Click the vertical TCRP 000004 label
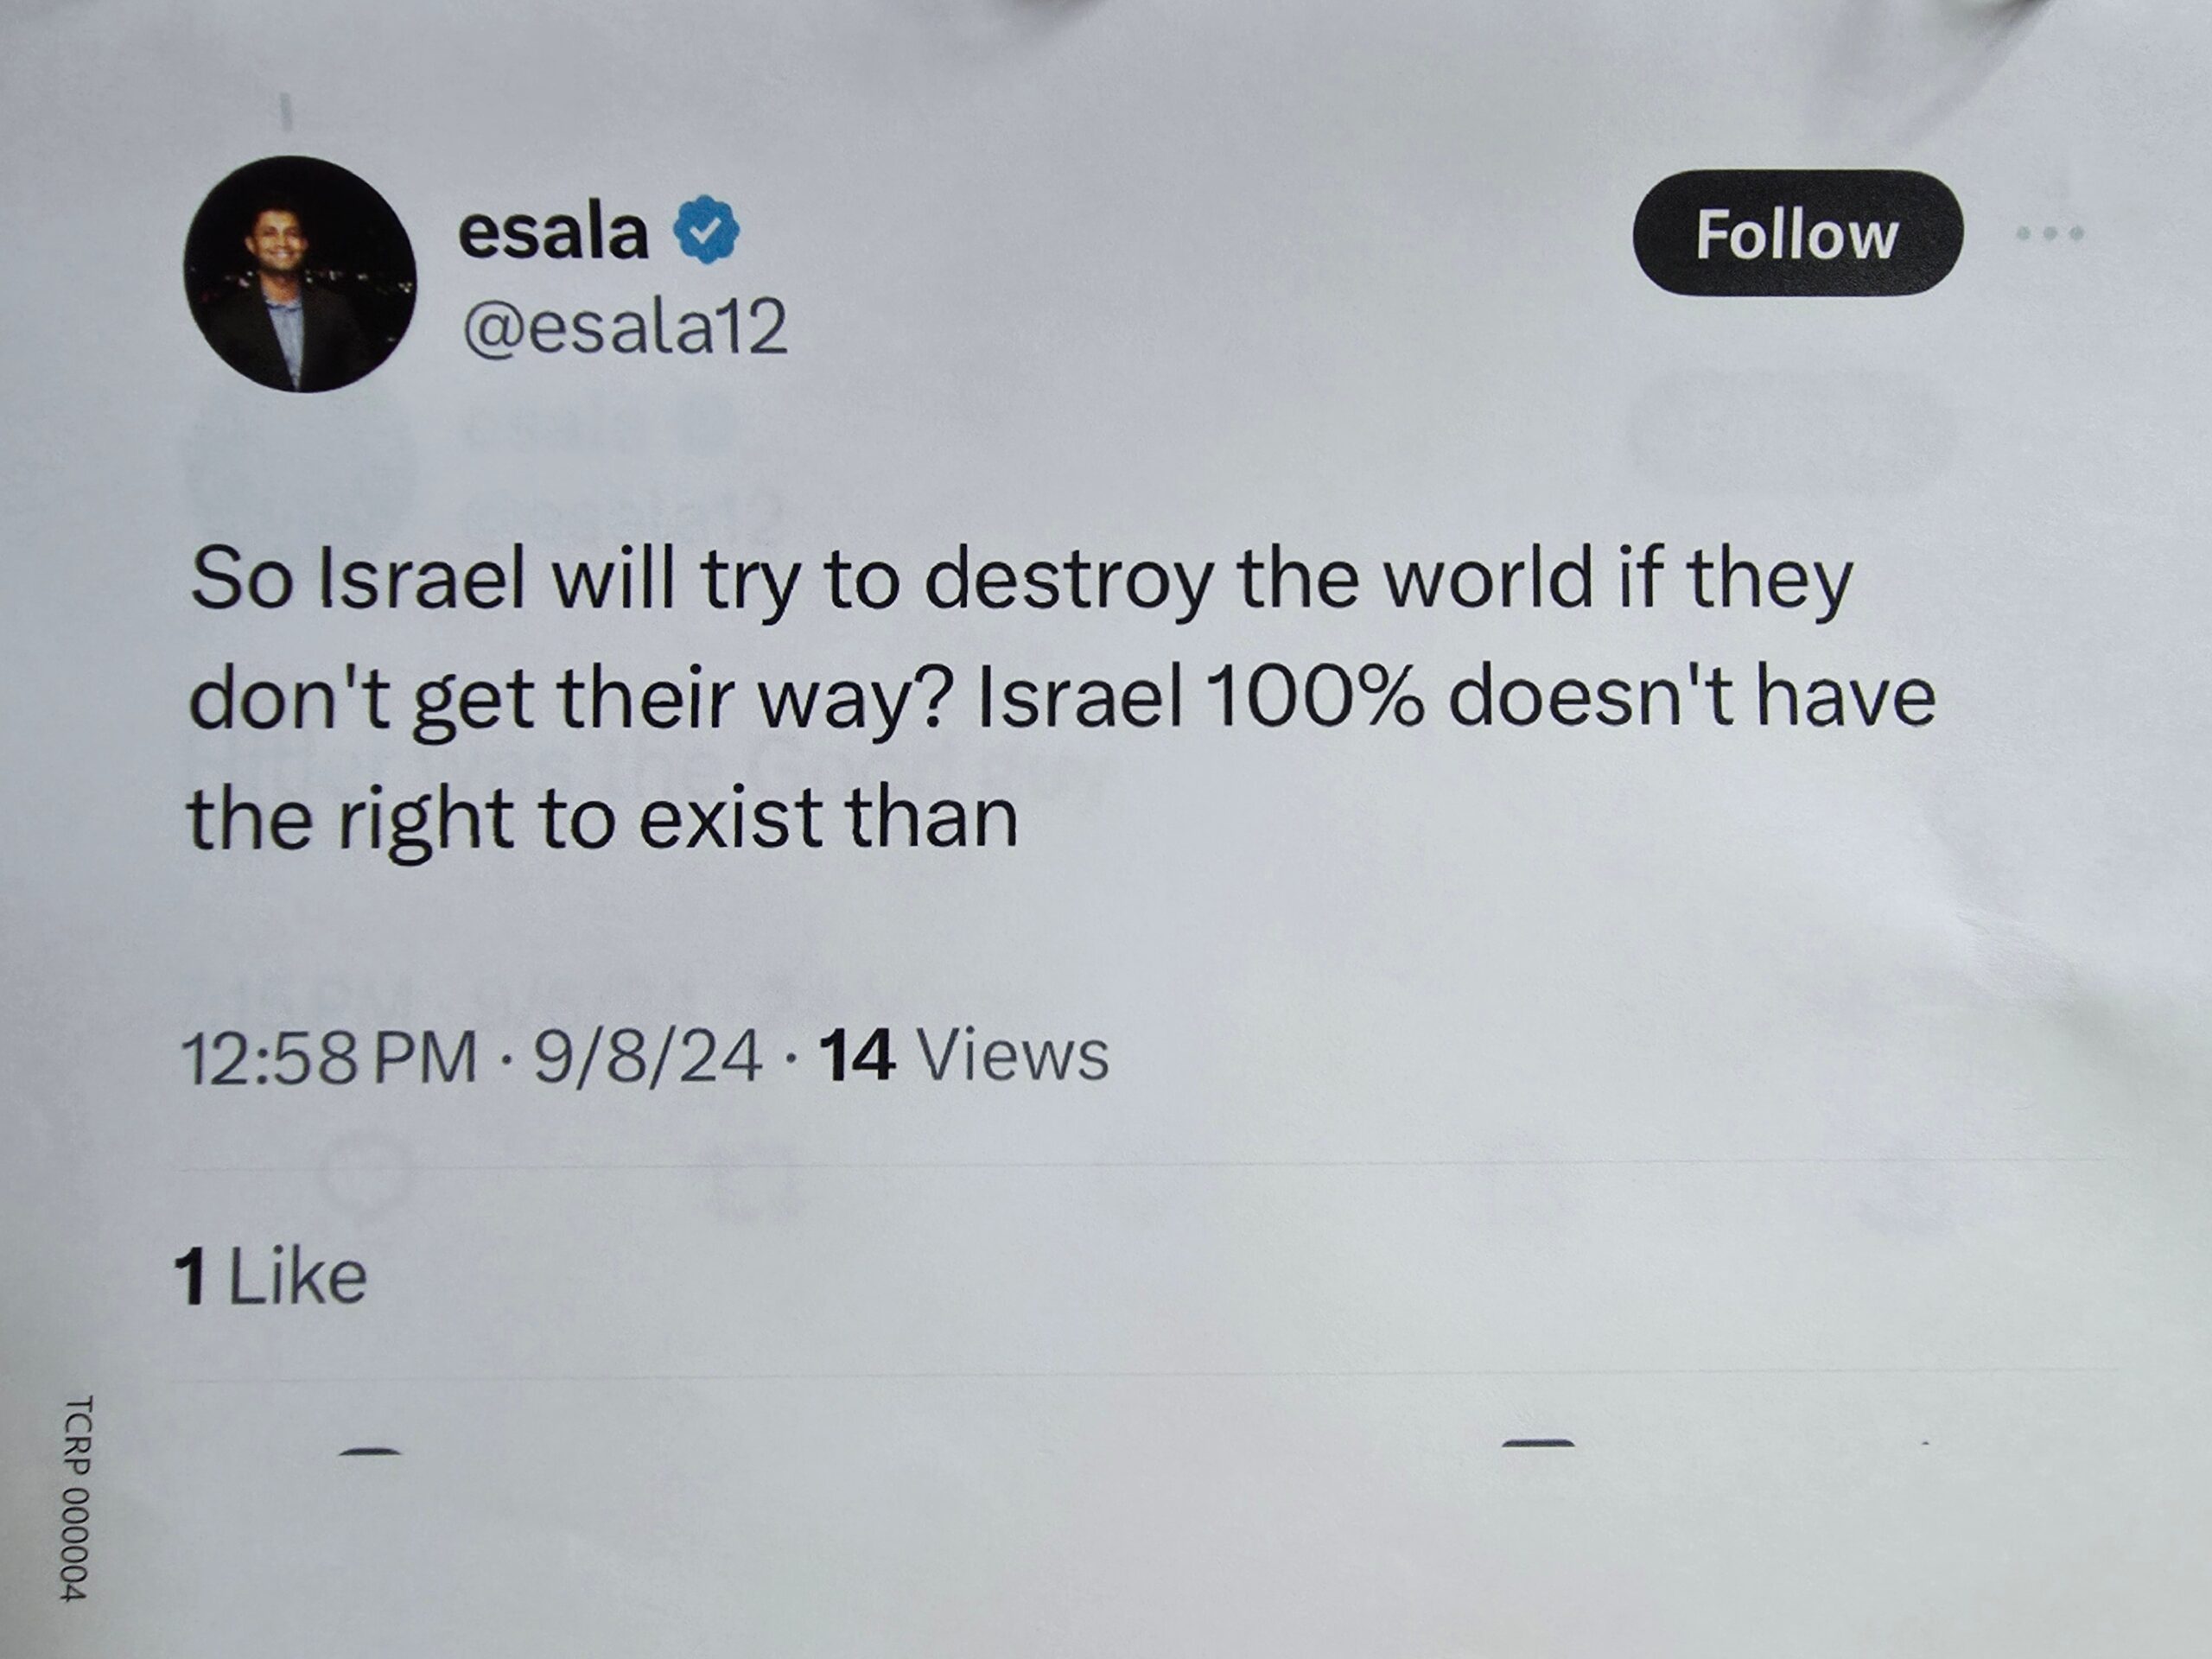 point(77,1497)
